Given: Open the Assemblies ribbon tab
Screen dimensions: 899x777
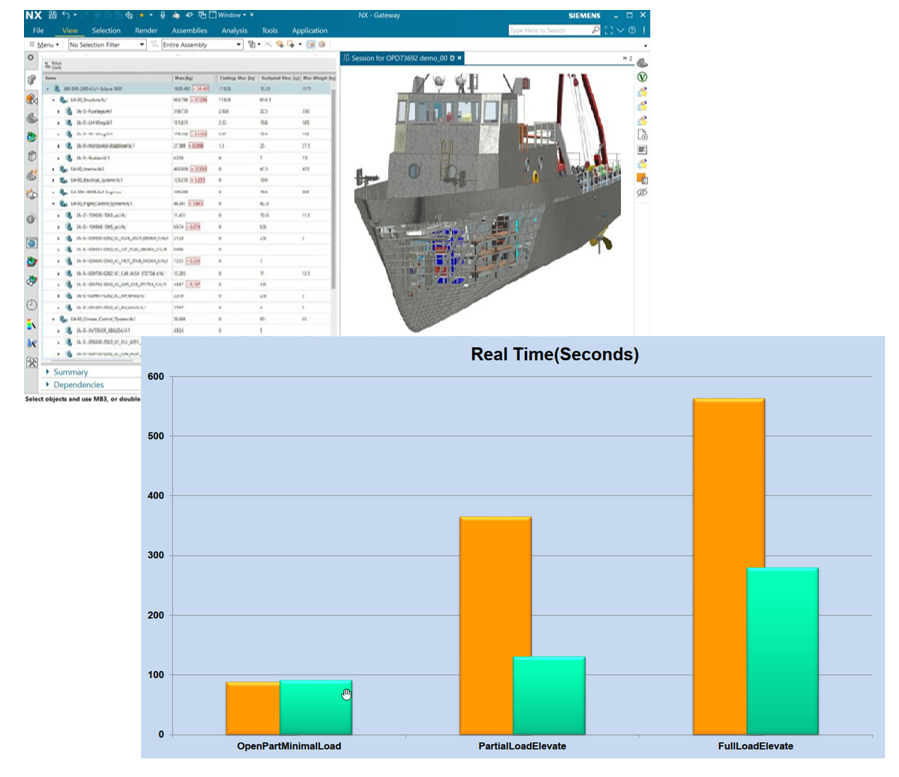Looking at the screenshot, I should point(189,31).
